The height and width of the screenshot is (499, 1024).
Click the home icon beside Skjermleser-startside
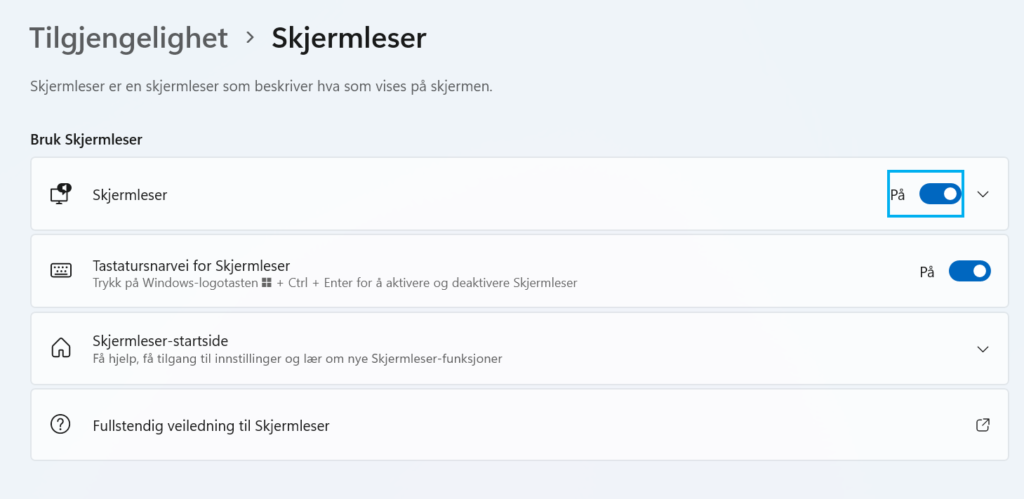(x=61, y=348)
